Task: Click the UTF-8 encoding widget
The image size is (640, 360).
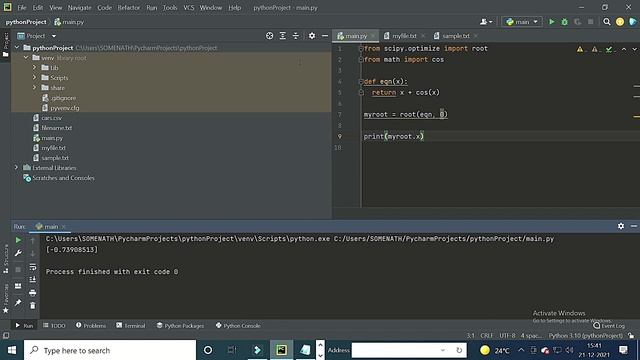Action: [x=507, y=336]
